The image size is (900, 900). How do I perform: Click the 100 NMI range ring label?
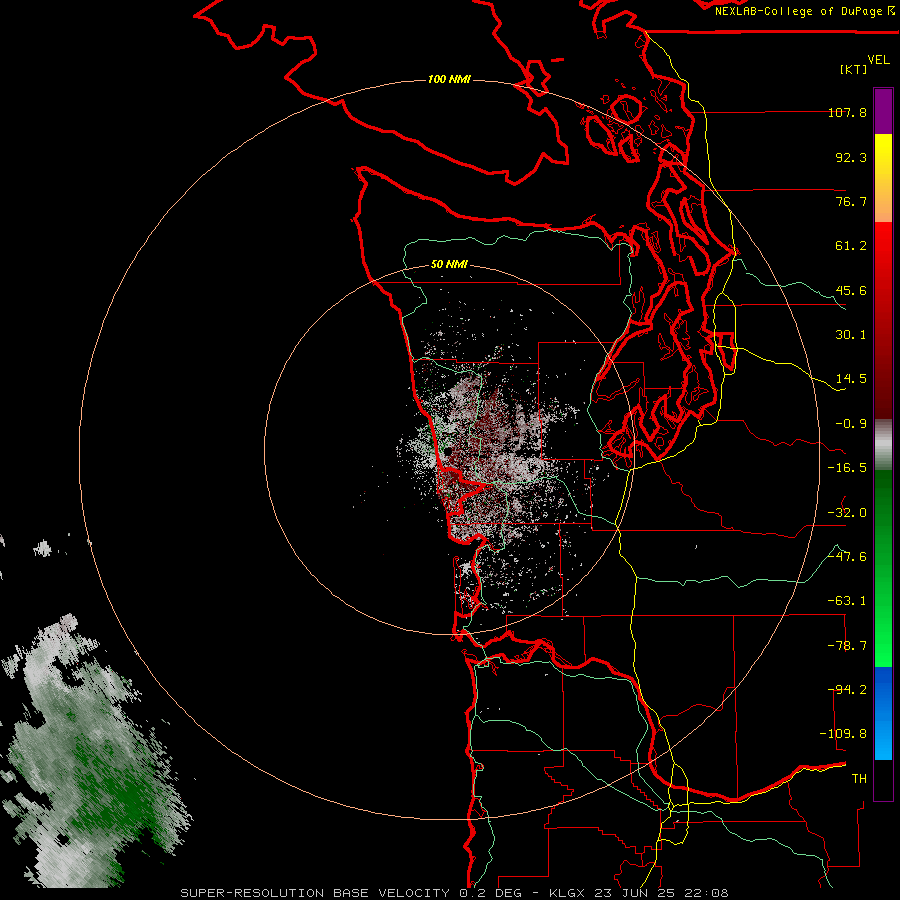(449, 79)
